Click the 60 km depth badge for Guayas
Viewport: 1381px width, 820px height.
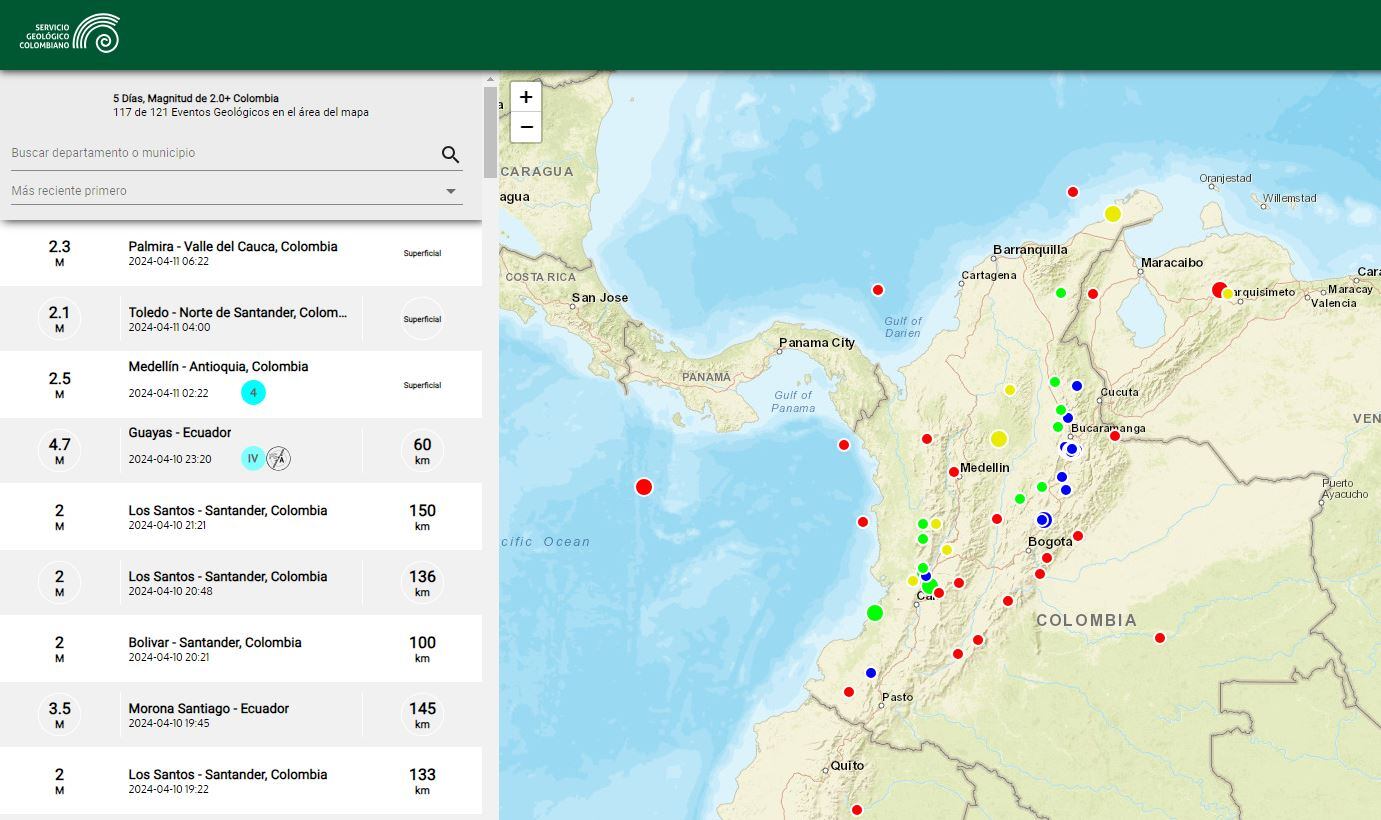pos(422,449)
